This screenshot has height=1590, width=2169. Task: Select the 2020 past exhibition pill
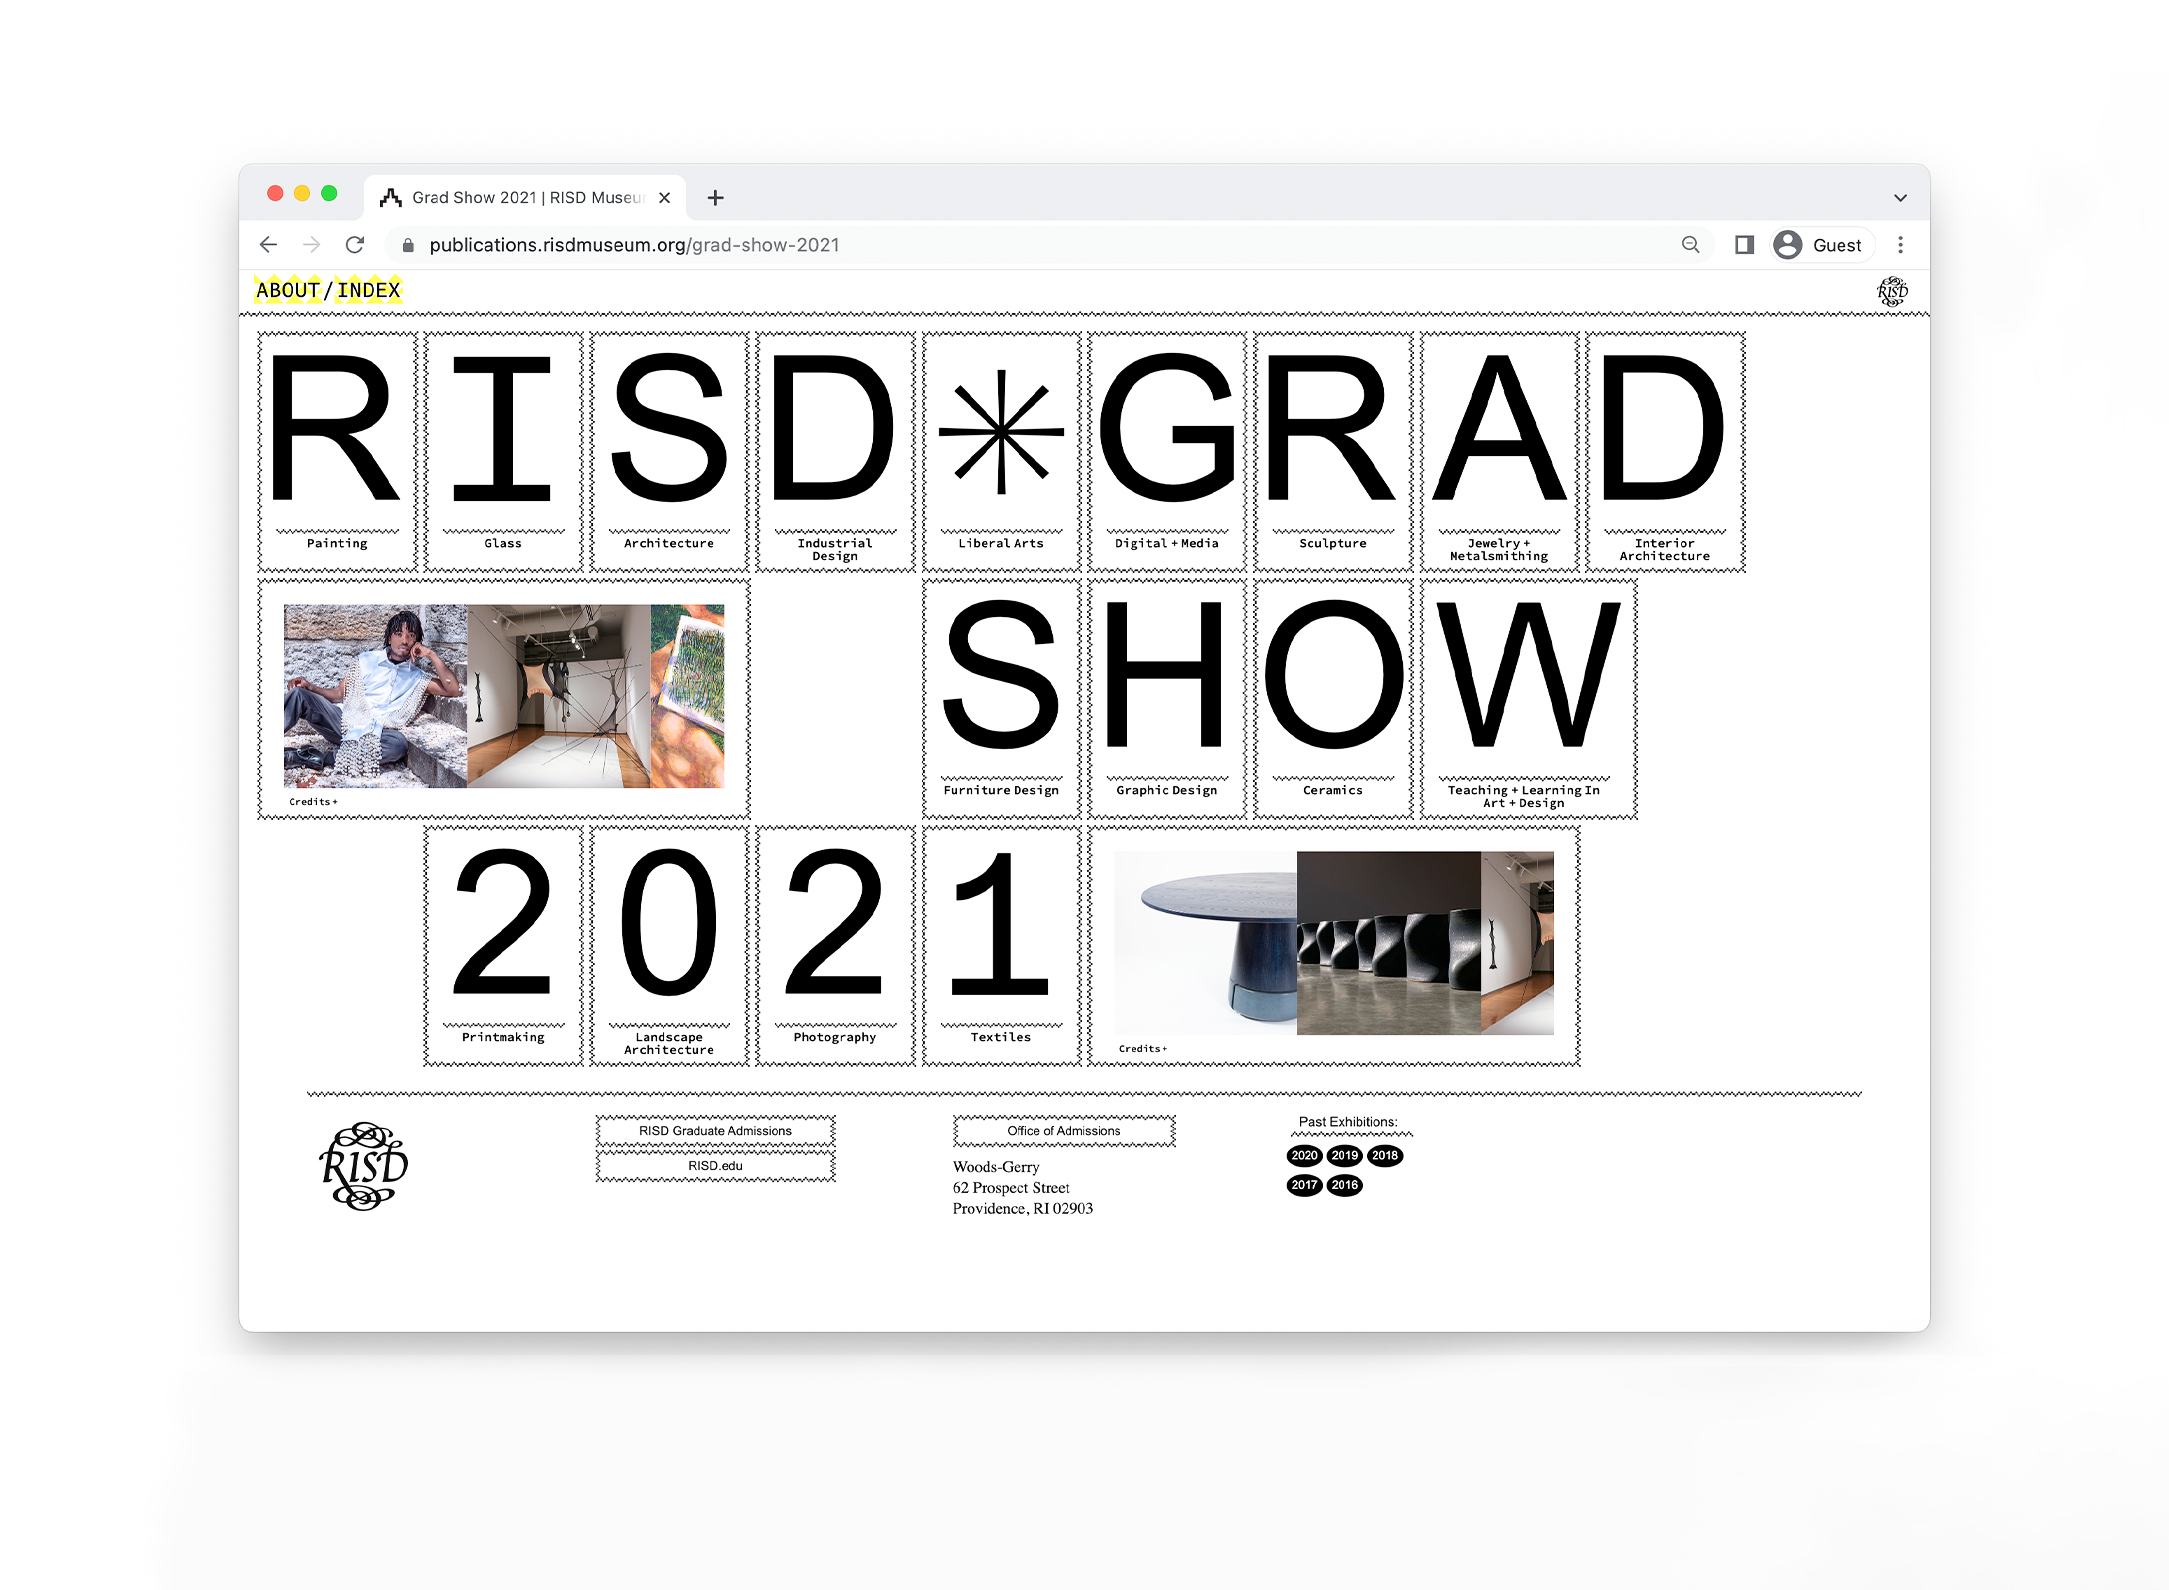coord(1304,1156)
